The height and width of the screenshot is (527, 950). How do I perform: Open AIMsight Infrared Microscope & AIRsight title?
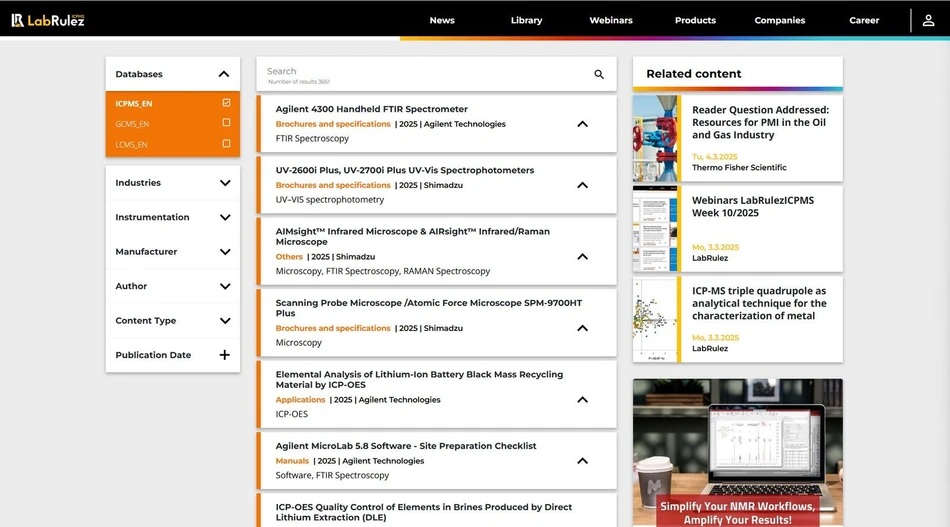pyautogui.click(x=413, y=236)
